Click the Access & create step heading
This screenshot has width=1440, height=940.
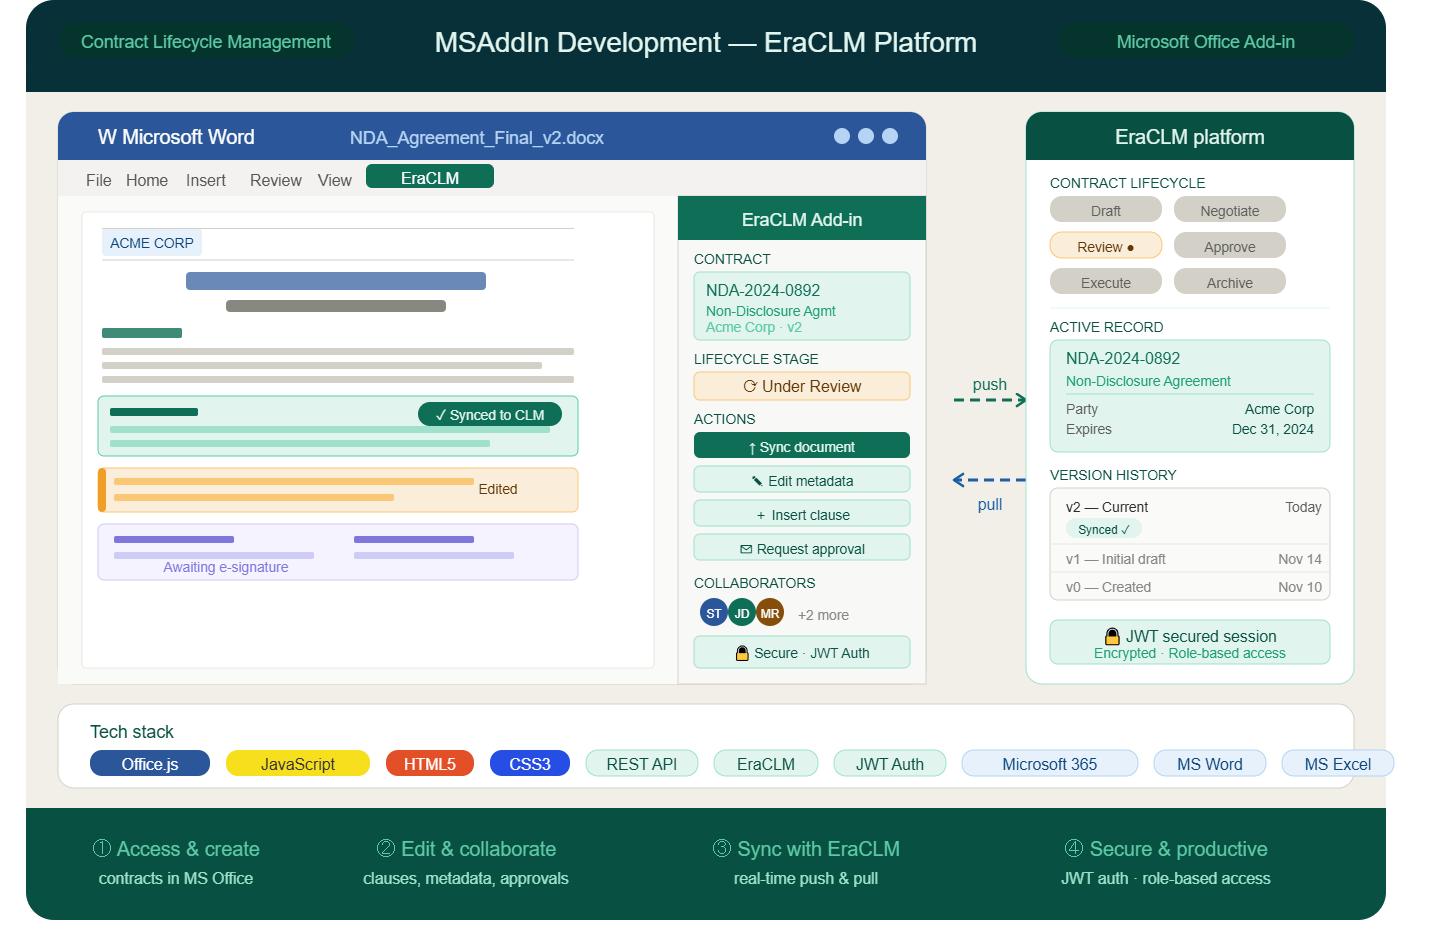pyautogui.click(x=176, y=849)
